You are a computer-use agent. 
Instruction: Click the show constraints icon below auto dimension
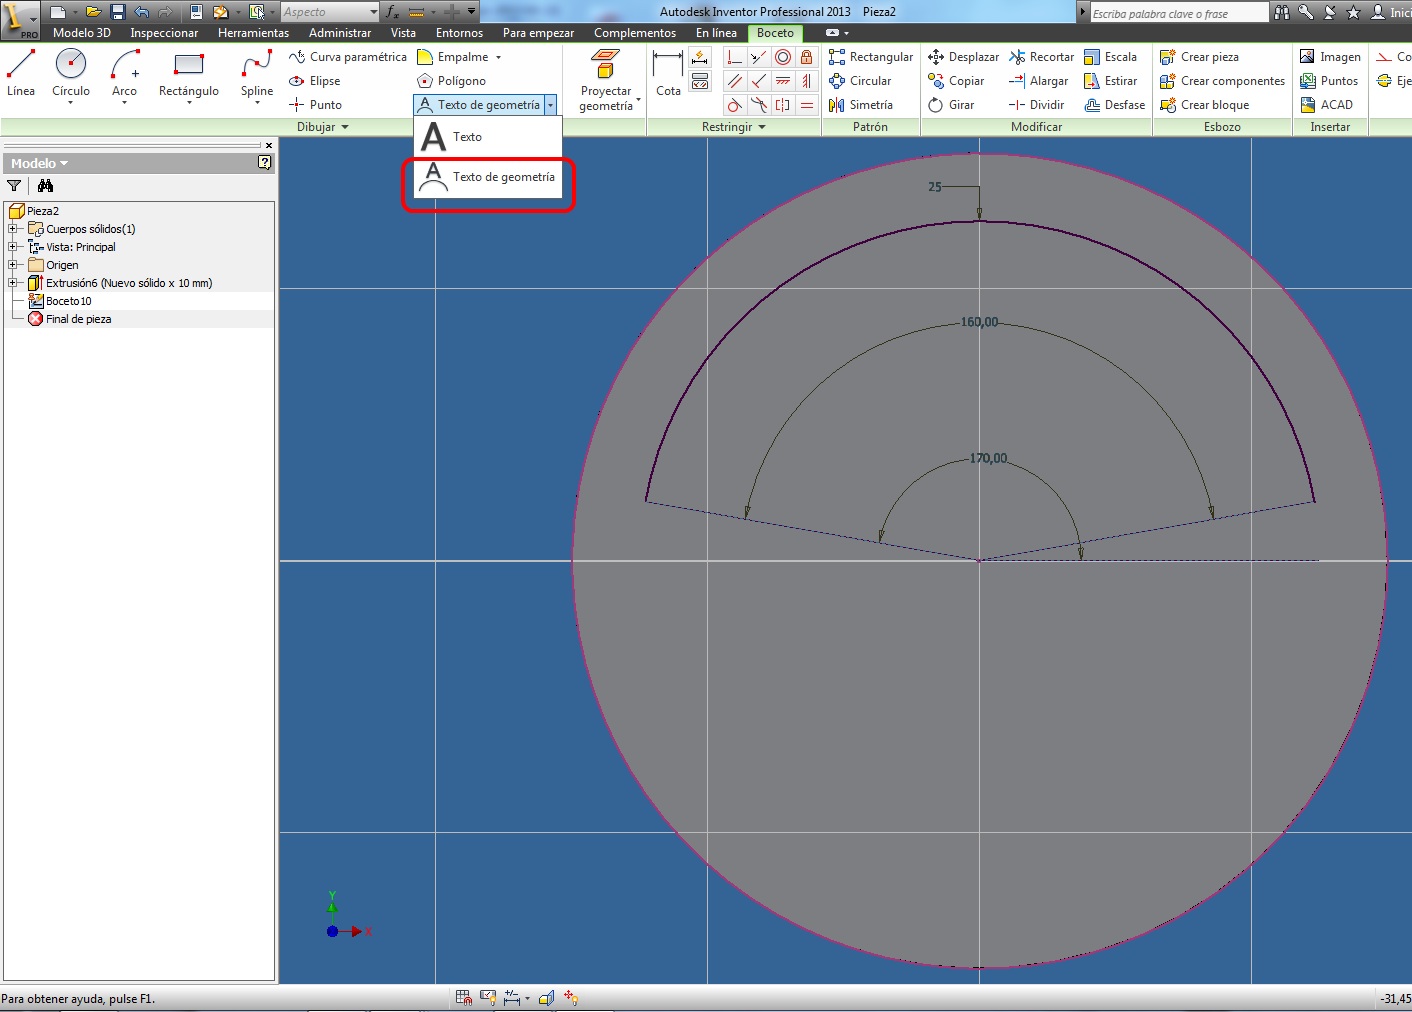pos(700,82)
